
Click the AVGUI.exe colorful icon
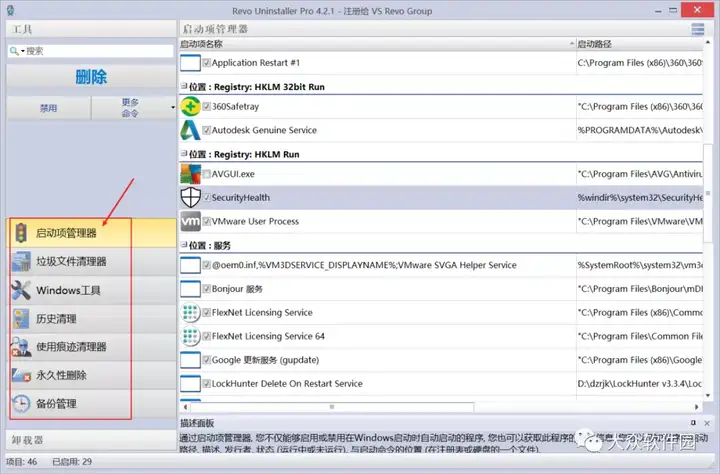tap(190, 174)
